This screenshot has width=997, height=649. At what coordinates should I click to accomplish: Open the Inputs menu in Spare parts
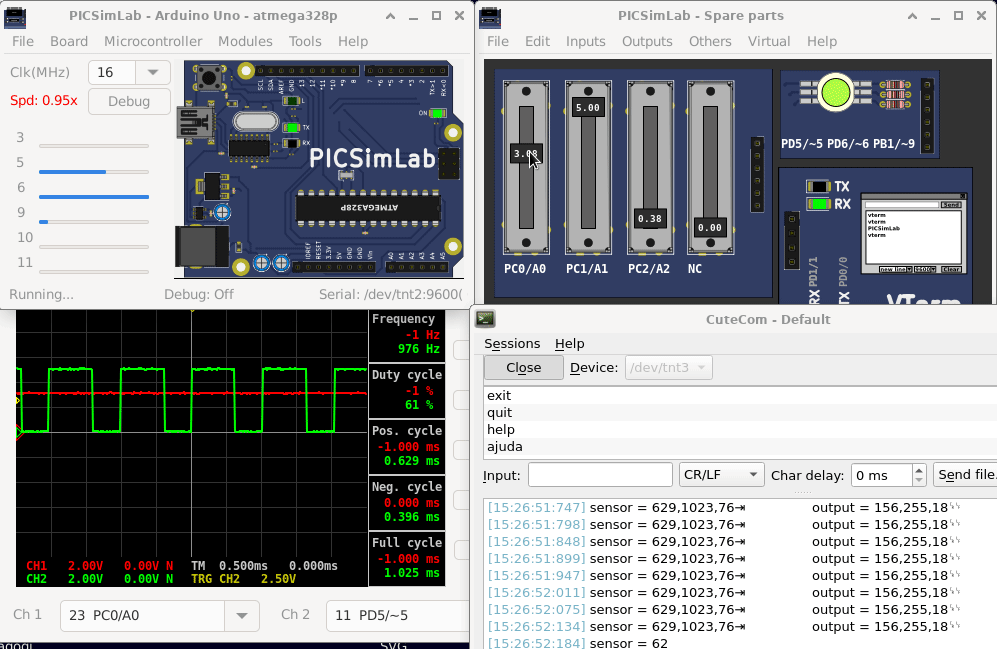point(585,41)
